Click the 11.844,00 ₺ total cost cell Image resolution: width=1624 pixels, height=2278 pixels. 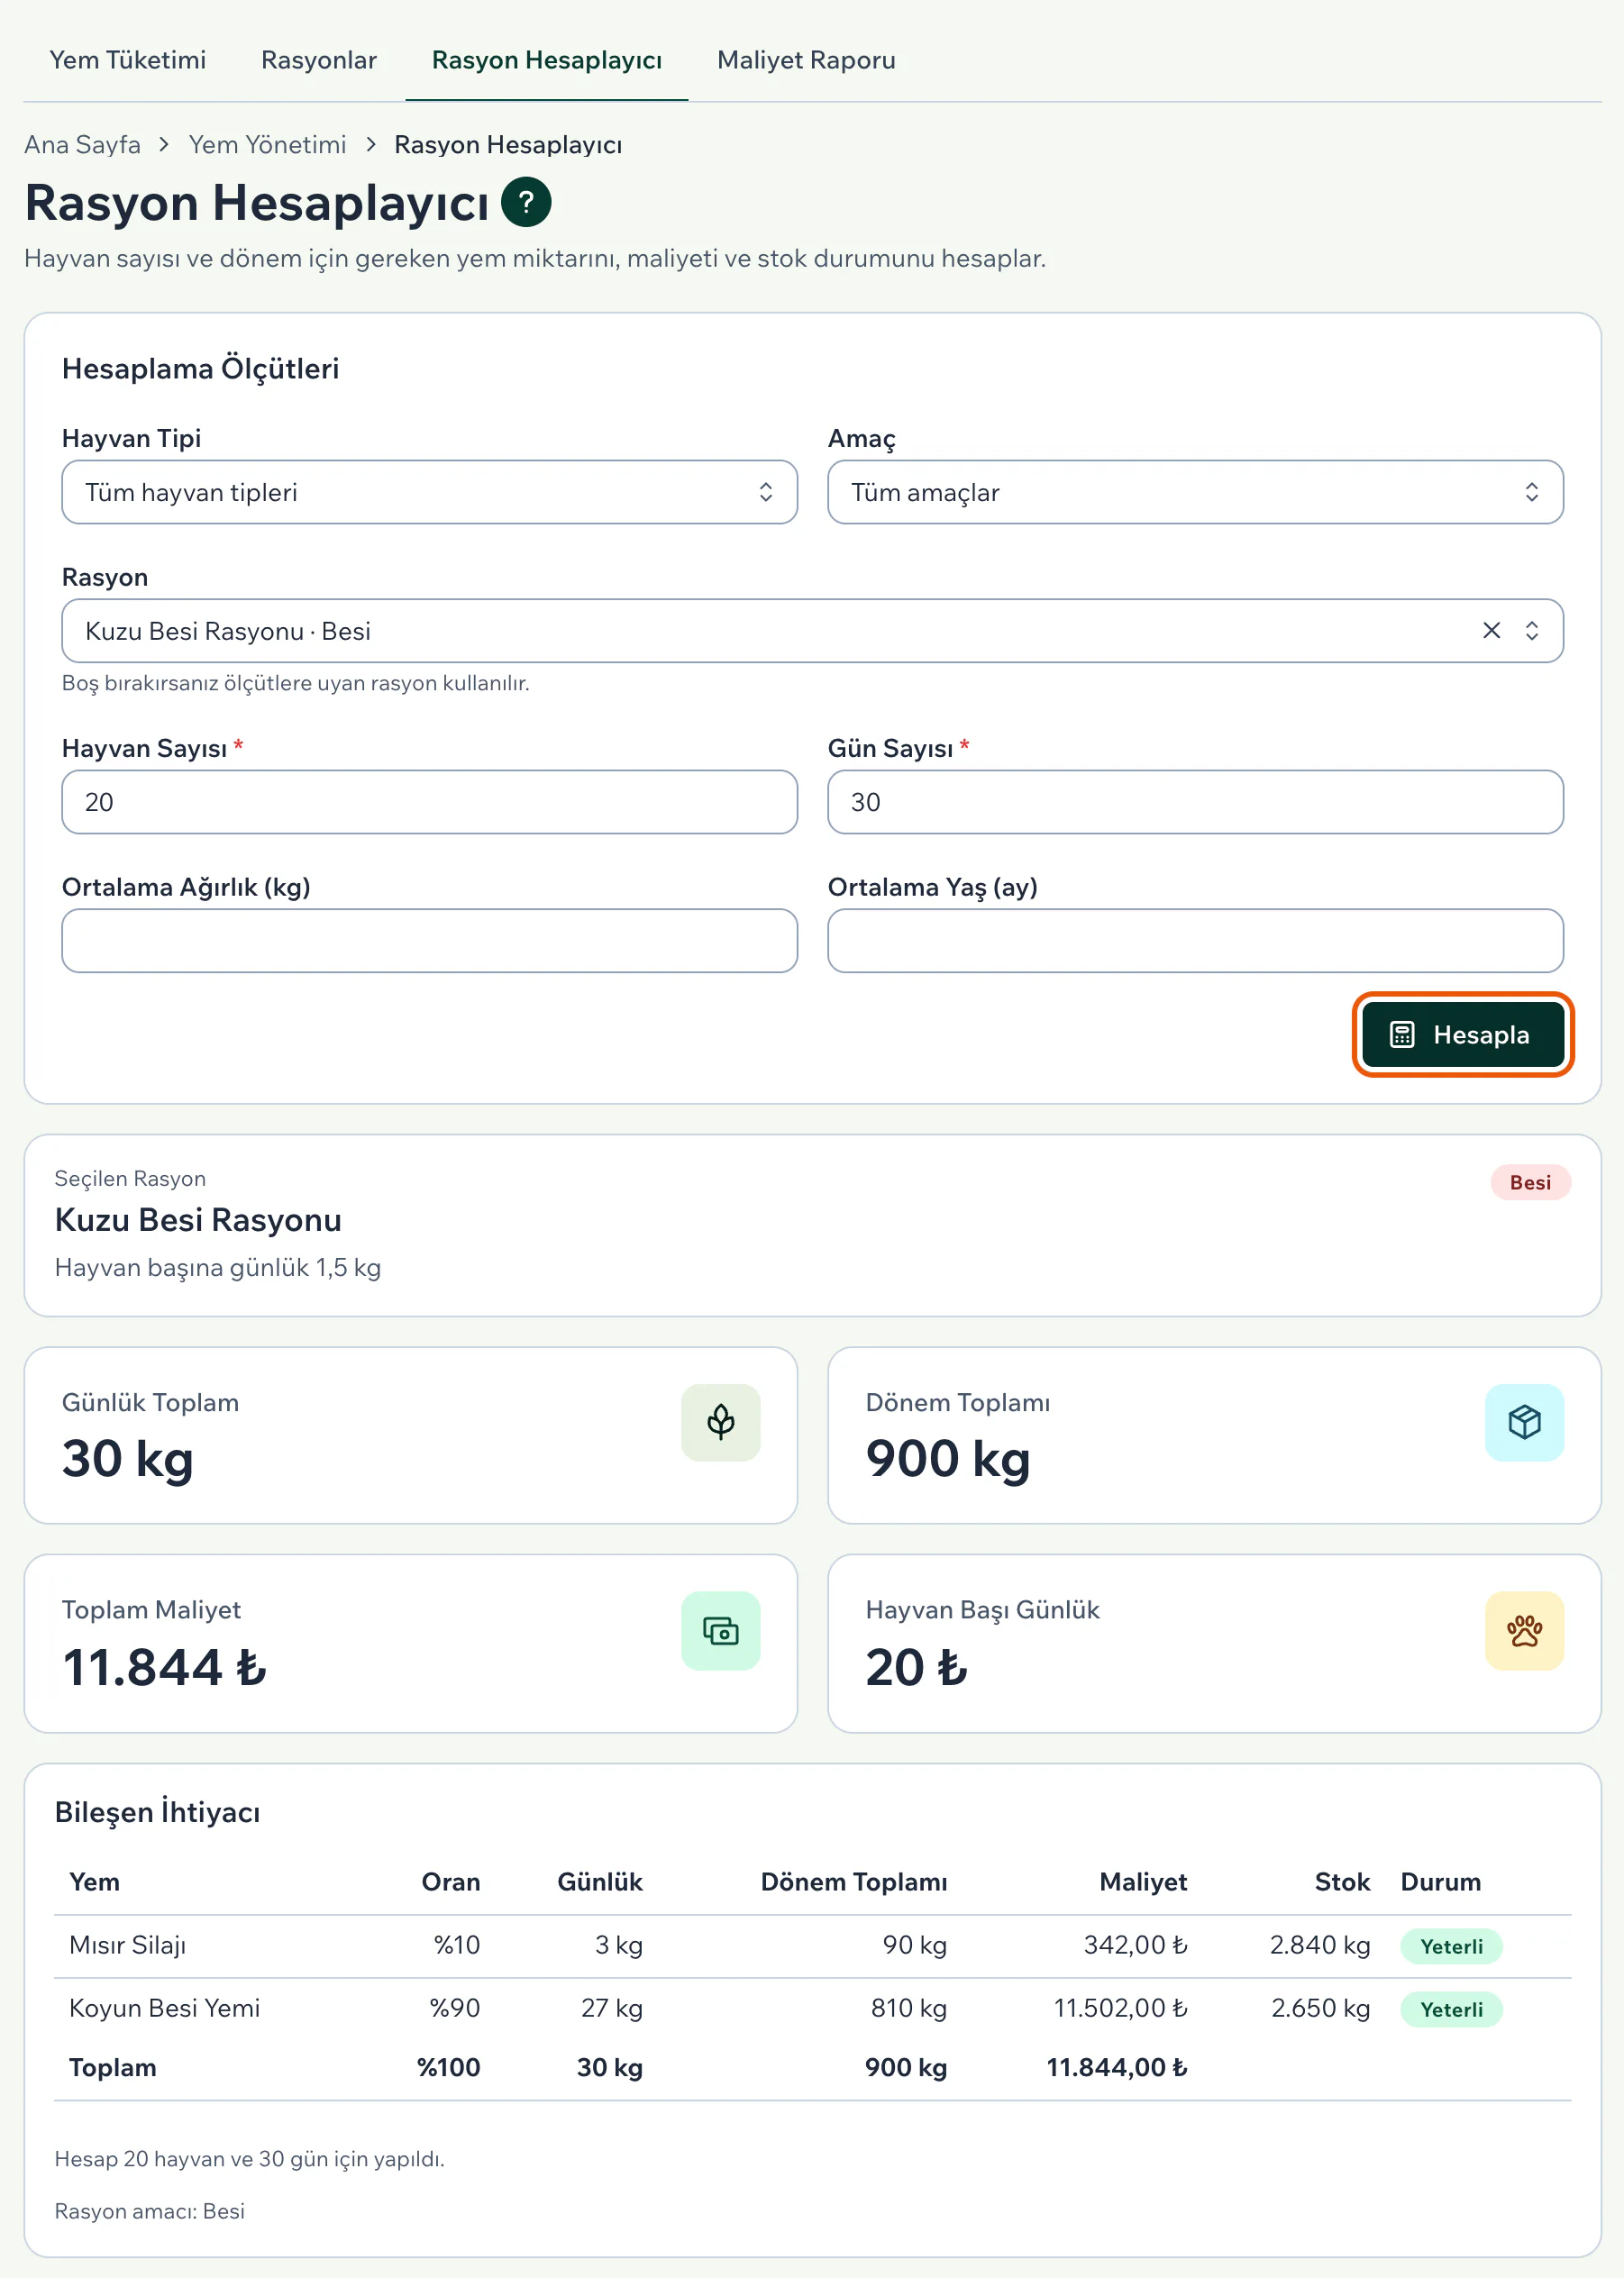pos(1117,2067)
